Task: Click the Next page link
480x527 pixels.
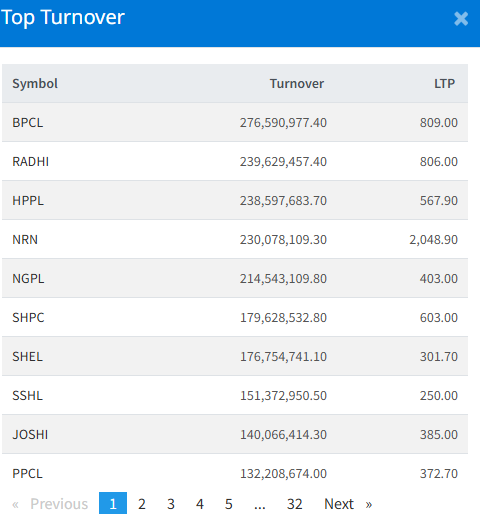Action: (x=339, y=504)
